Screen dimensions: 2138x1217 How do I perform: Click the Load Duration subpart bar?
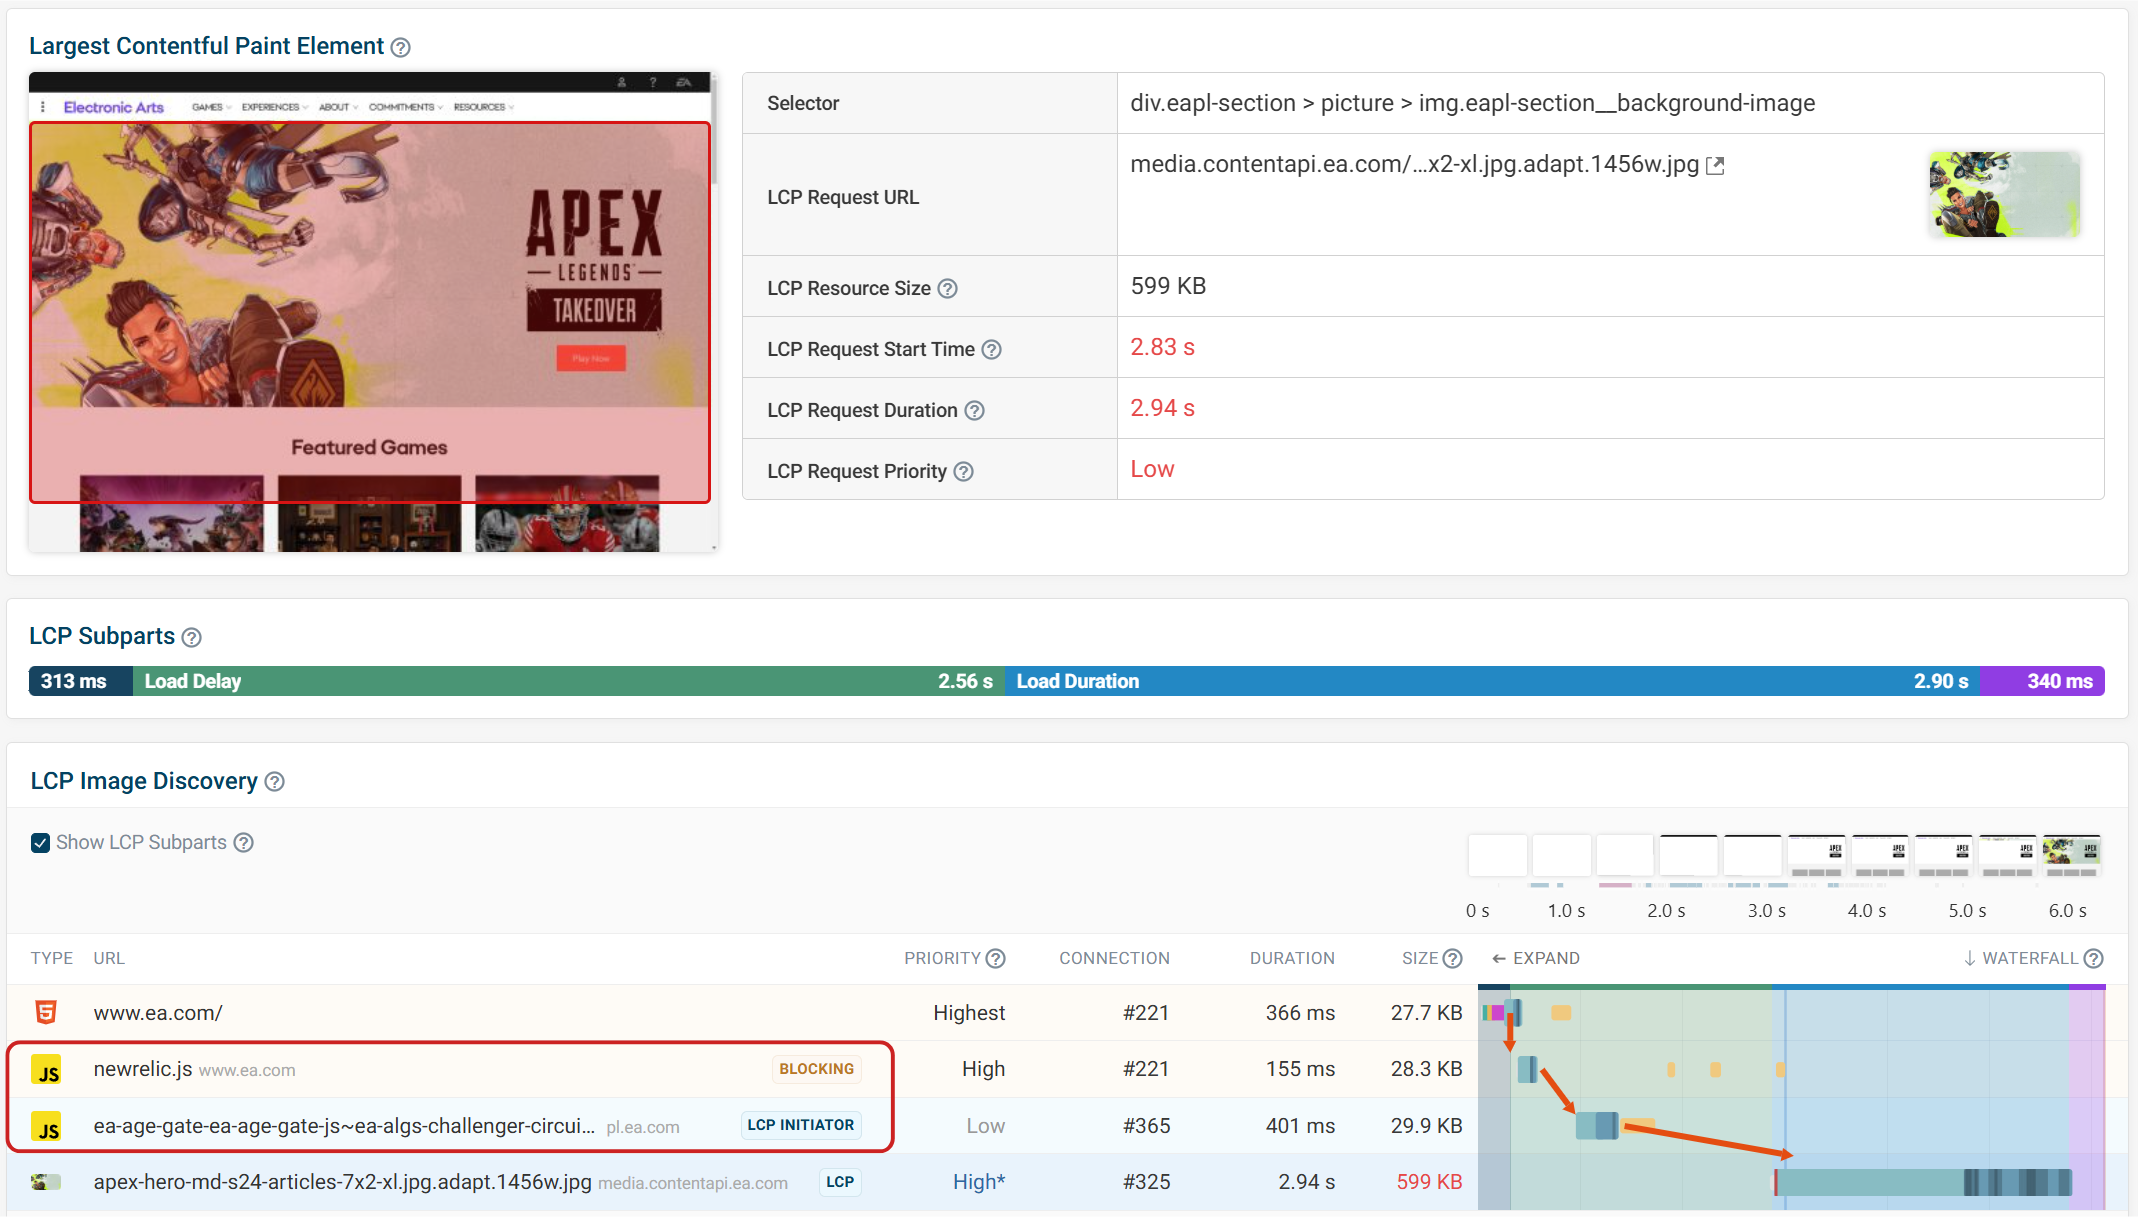click(1492, 681)
